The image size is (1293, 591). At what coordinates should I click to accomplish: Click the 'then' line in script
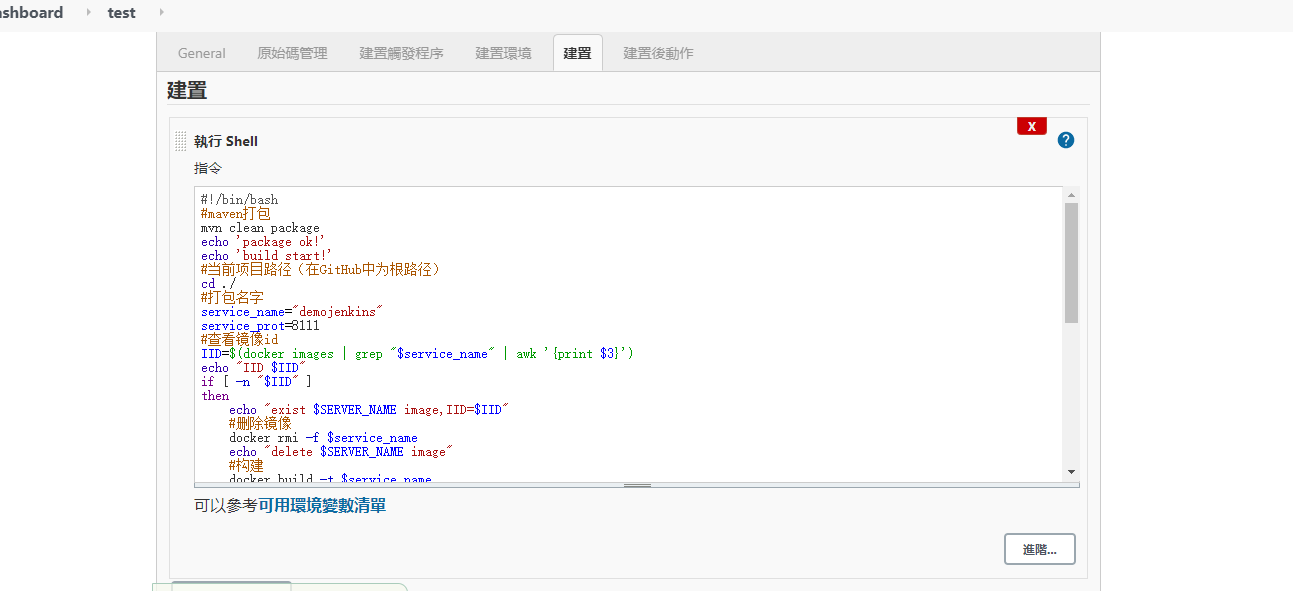(215, 396)
